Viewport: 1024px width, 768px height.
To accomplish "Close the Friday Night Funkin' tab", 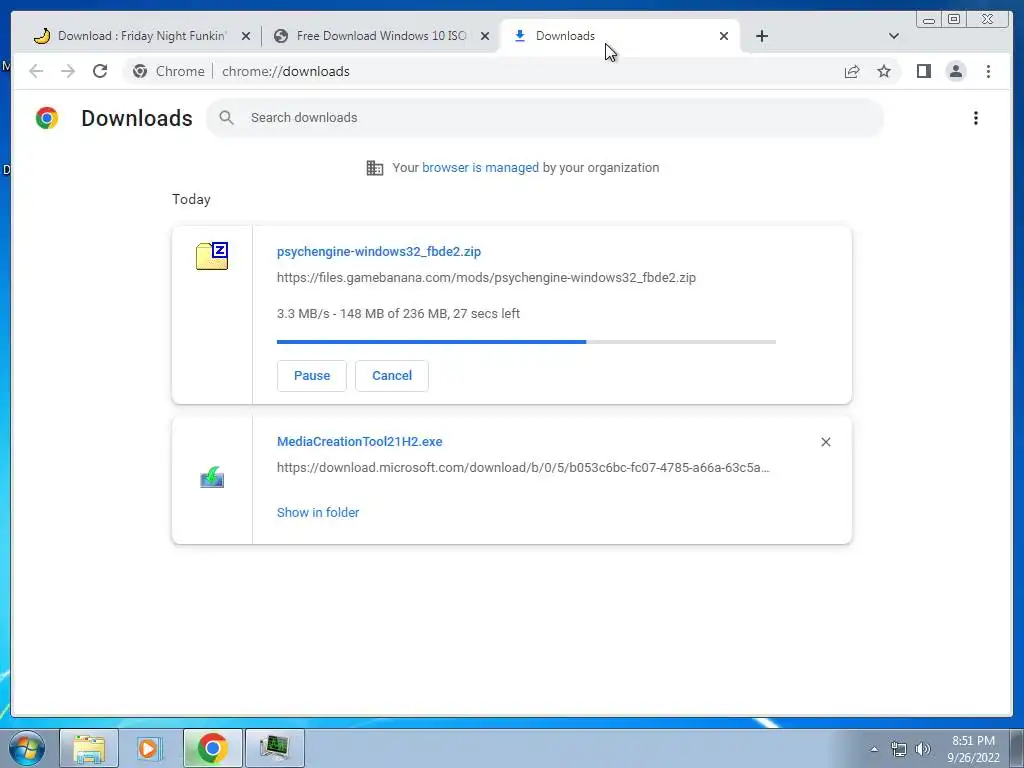I will [246, 36].
